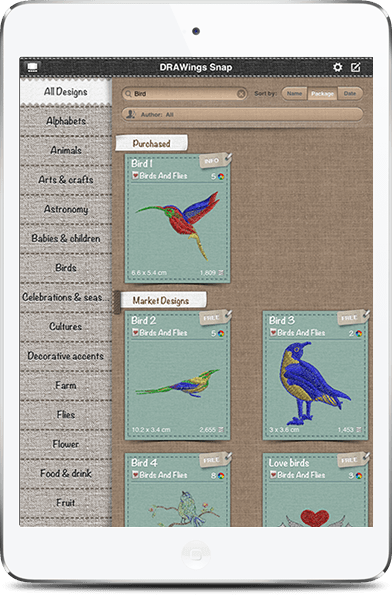Select the All Designs category
This screenshot has width=392, height=600.
[65, 92]
